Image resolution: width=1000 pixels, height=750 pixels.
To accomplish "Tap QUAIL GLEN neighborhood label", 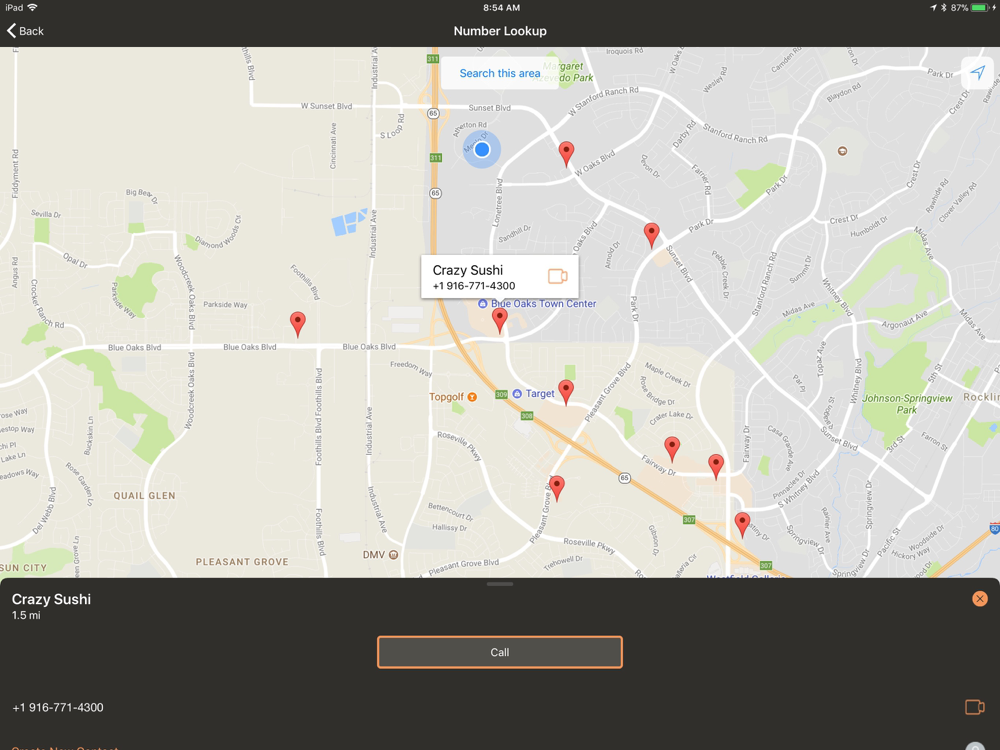I will (x=144, y=496).
